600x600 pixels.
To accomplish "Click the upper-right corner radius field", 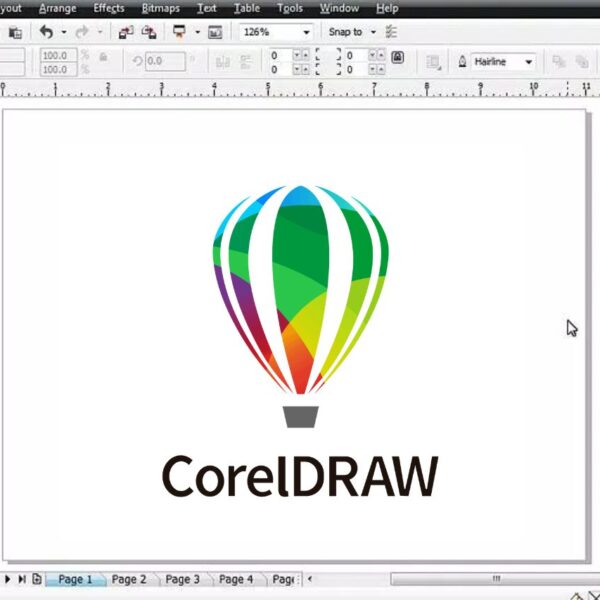I will tap(356, 55).
